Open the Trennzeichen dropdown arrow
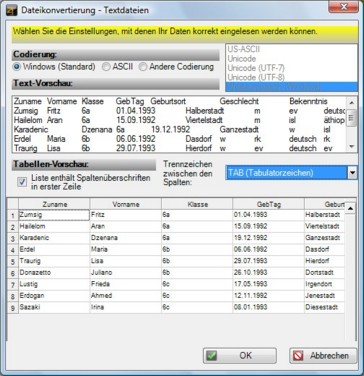Screen dimensions: 364x376 click(352, 173)
